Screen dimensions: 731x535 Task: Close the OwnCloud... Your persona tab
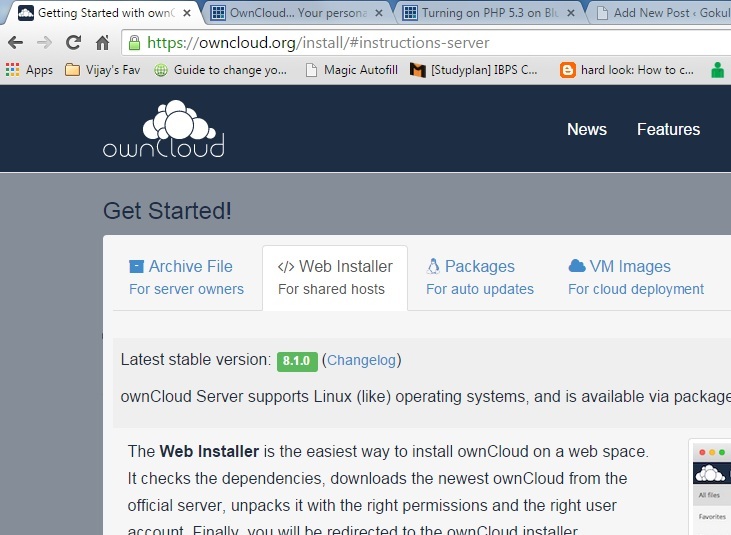pos(379,13)
